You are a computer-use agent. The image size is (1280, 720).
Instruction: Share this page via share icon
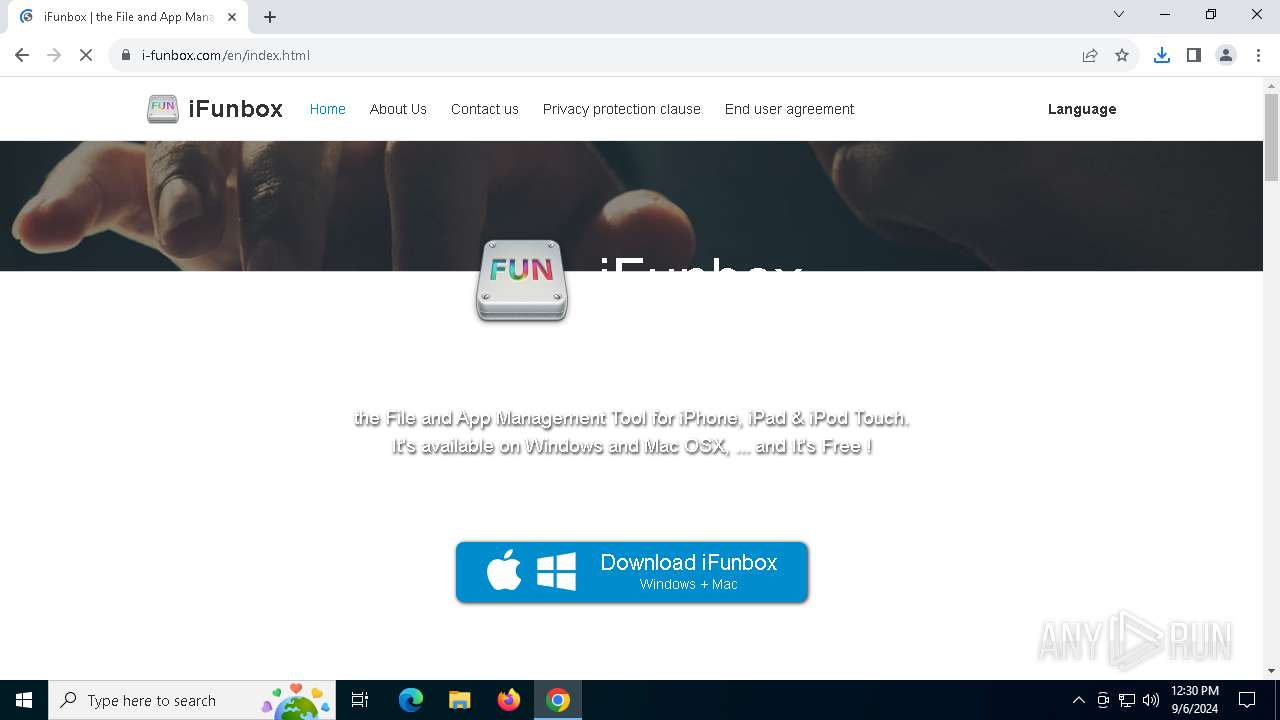[x=1090, y=55]
